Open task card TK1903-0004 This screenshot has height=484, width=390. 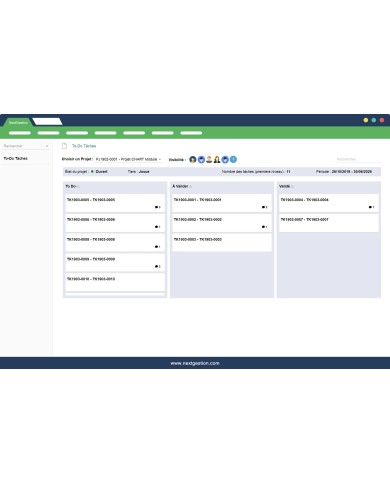(x=329, y=203)
